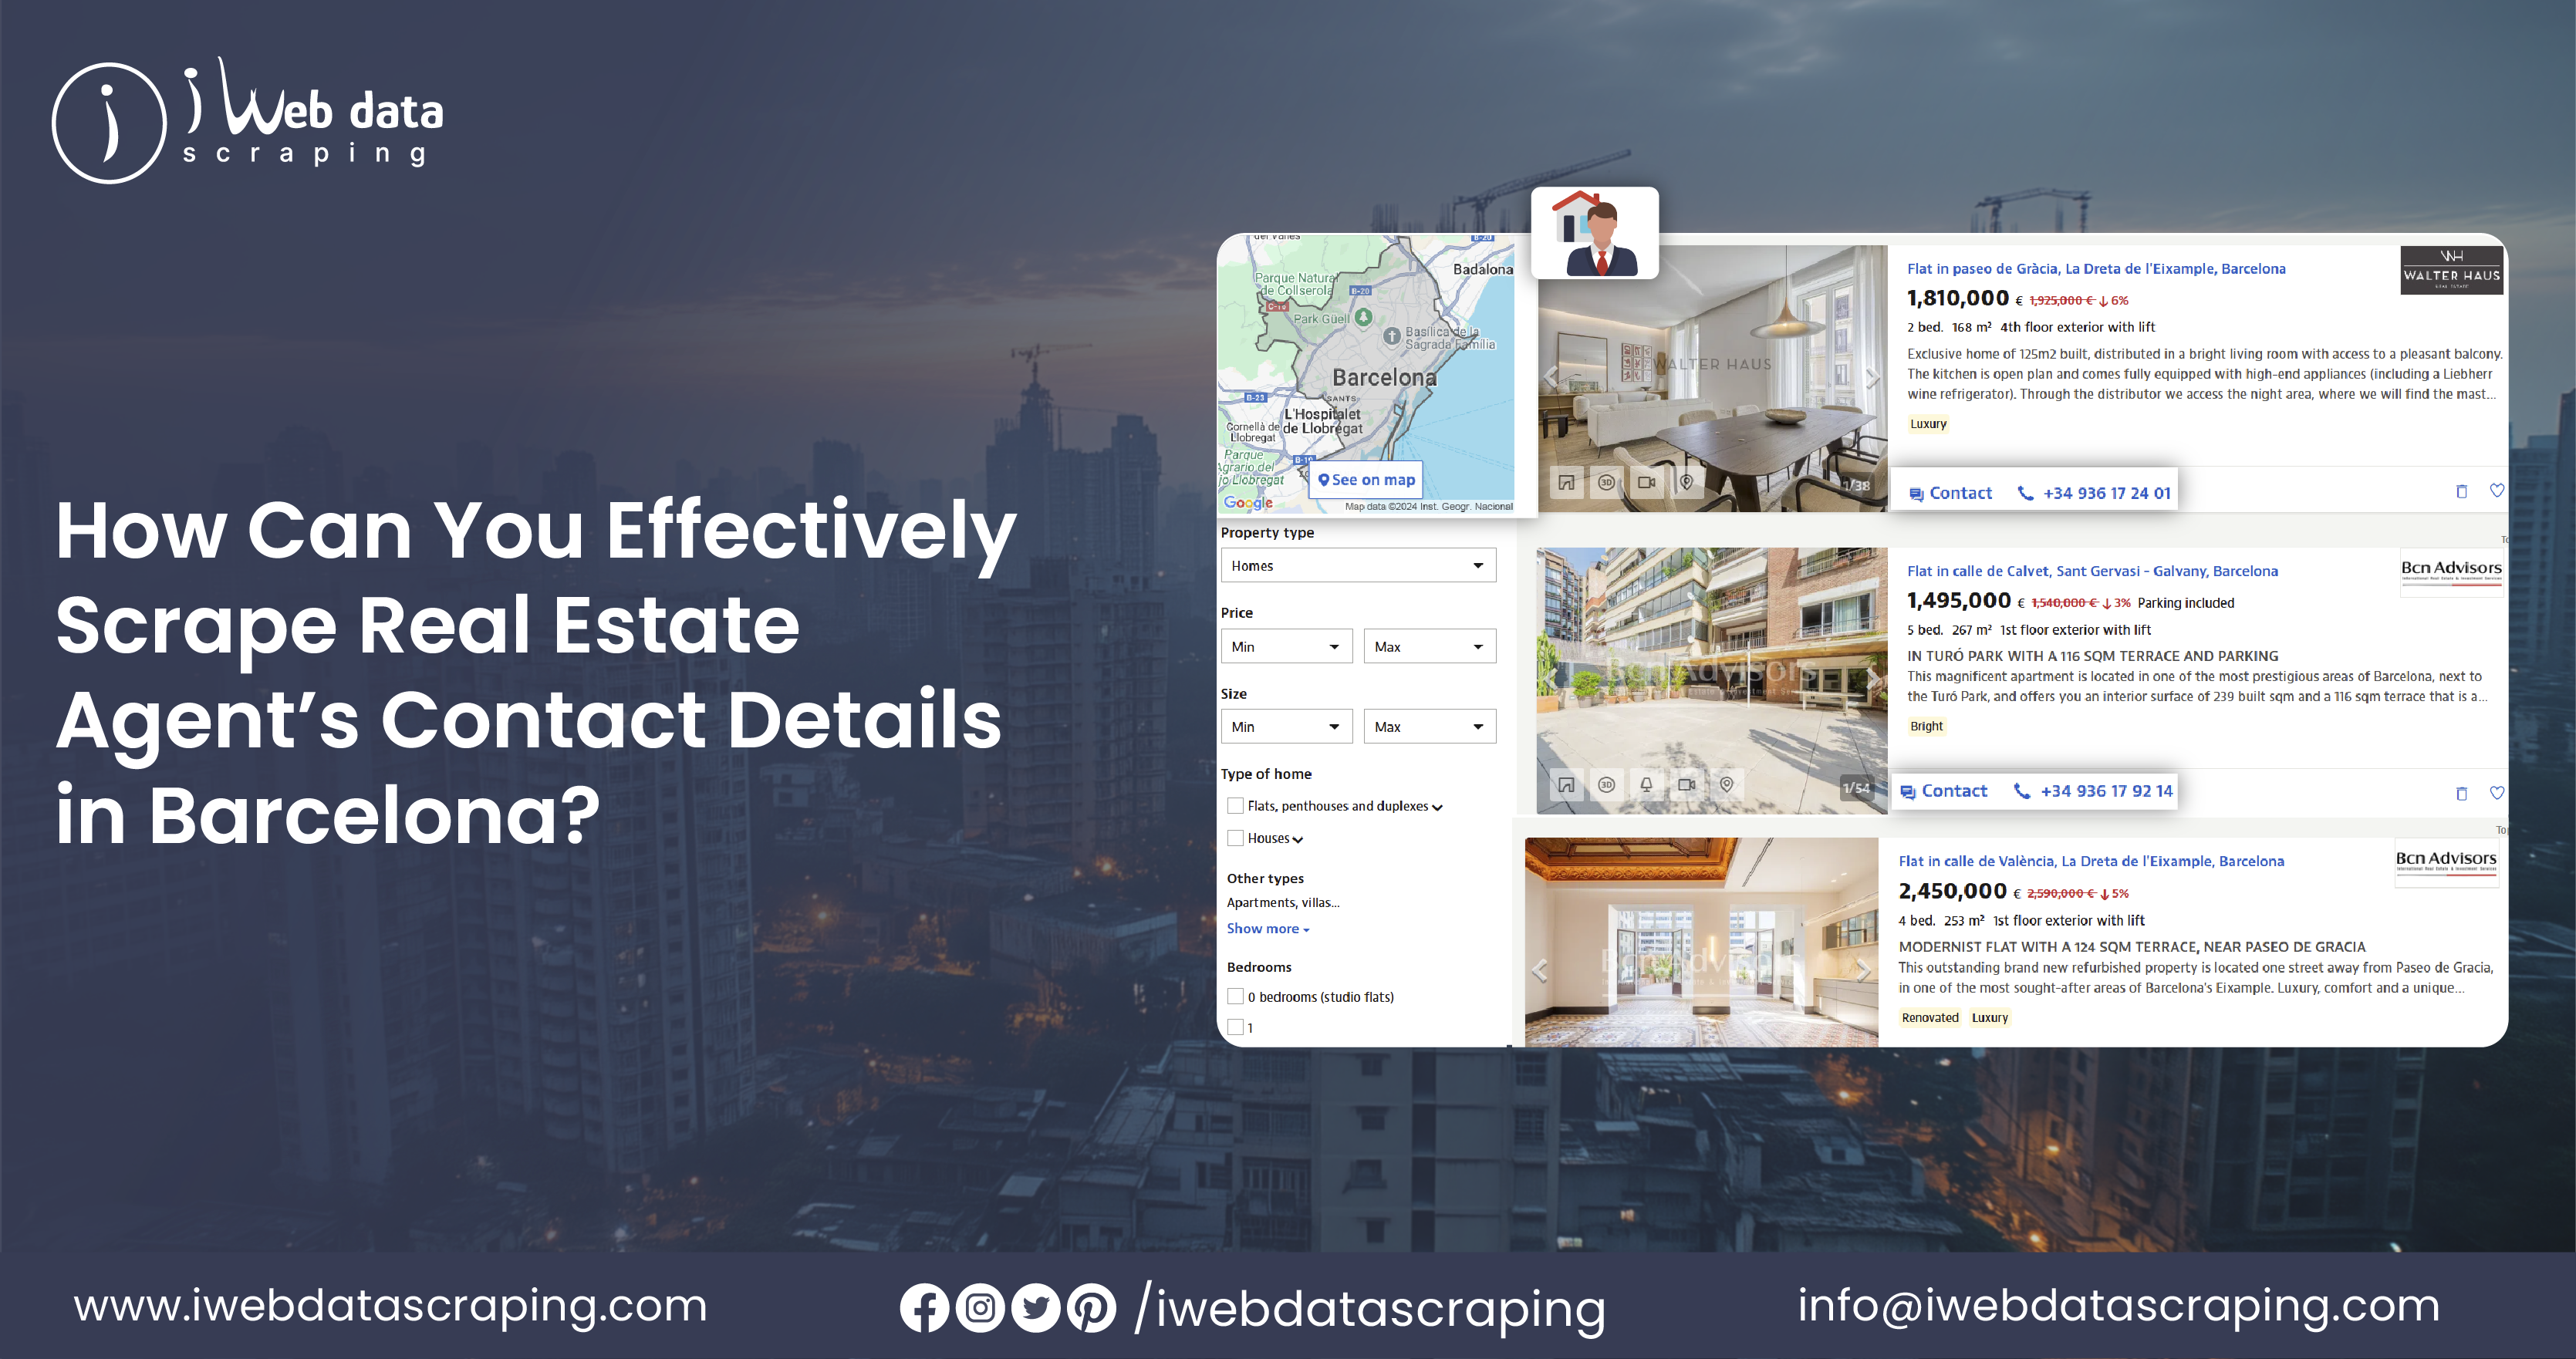Enable the Flats, penthouses and duplexes checkbox
This screenshot has height=1359, width=2576.
point(1234,808)
